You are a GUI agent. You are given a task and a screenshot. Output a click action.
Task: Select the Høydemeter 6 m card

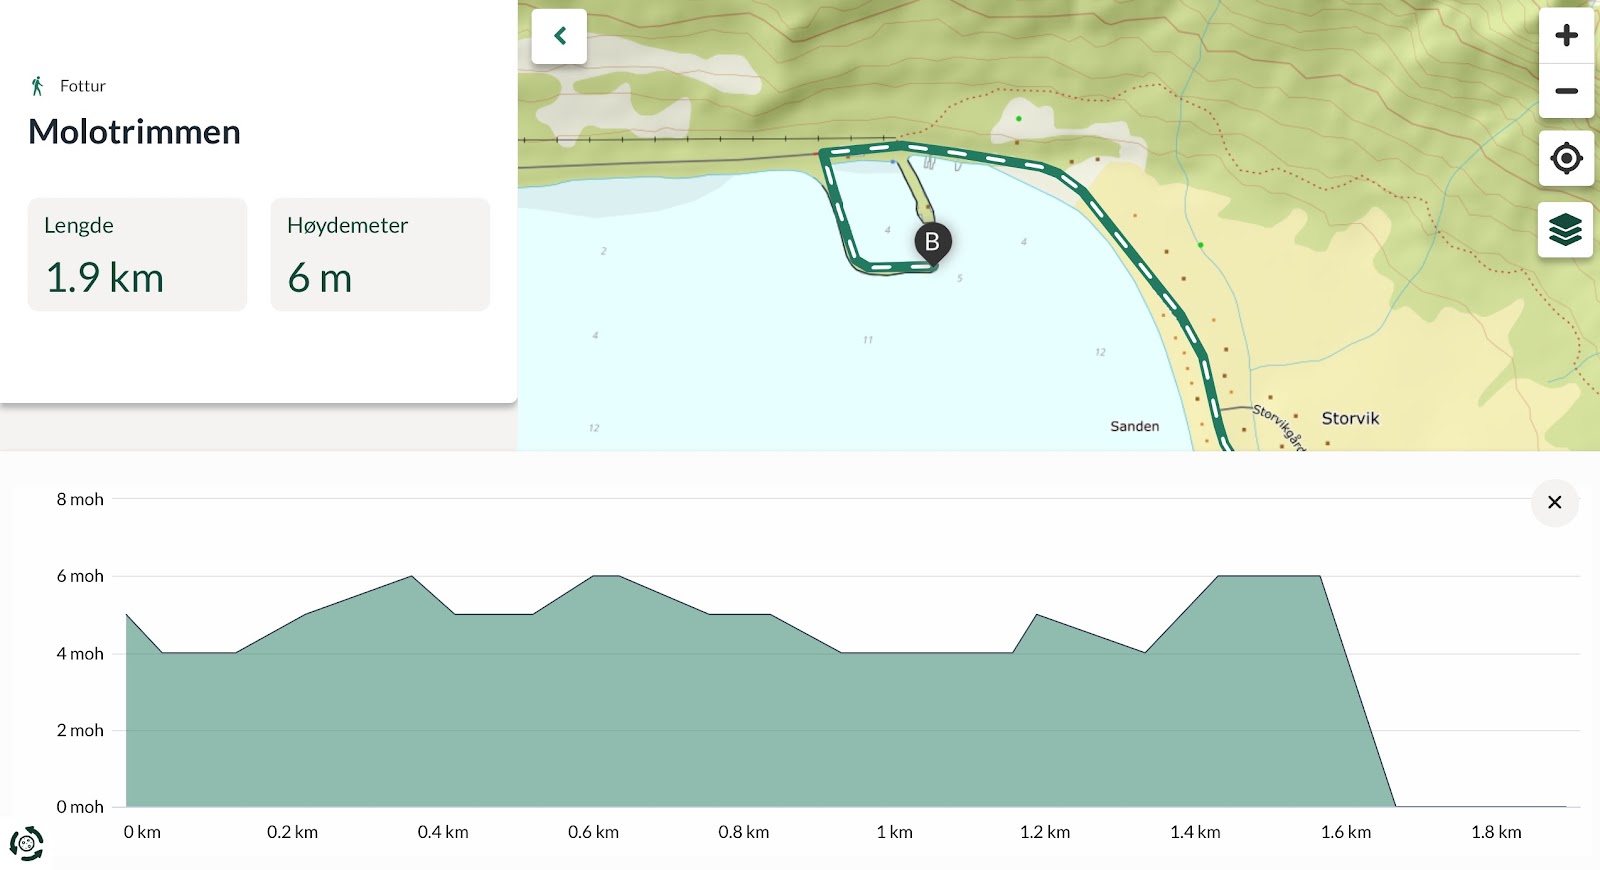click(380, 254)
